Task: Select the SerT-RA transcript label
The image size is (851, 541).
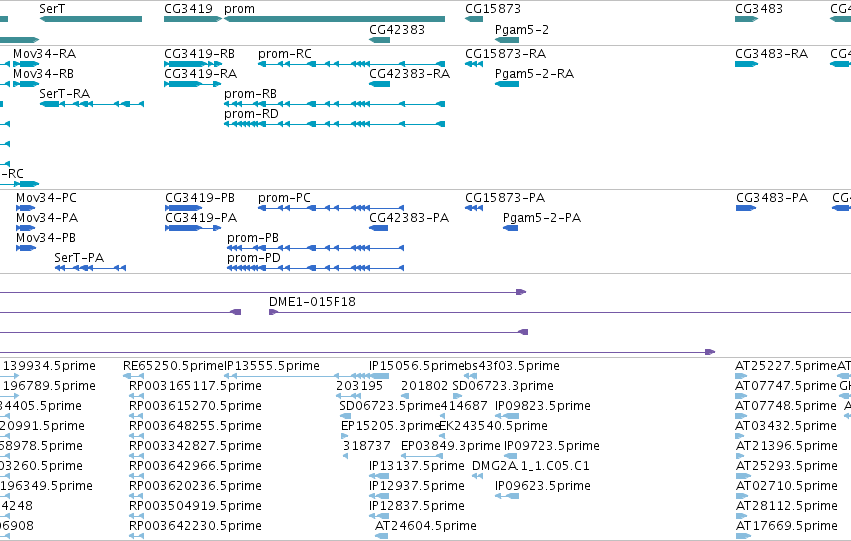Action: (x=65, y=94)
